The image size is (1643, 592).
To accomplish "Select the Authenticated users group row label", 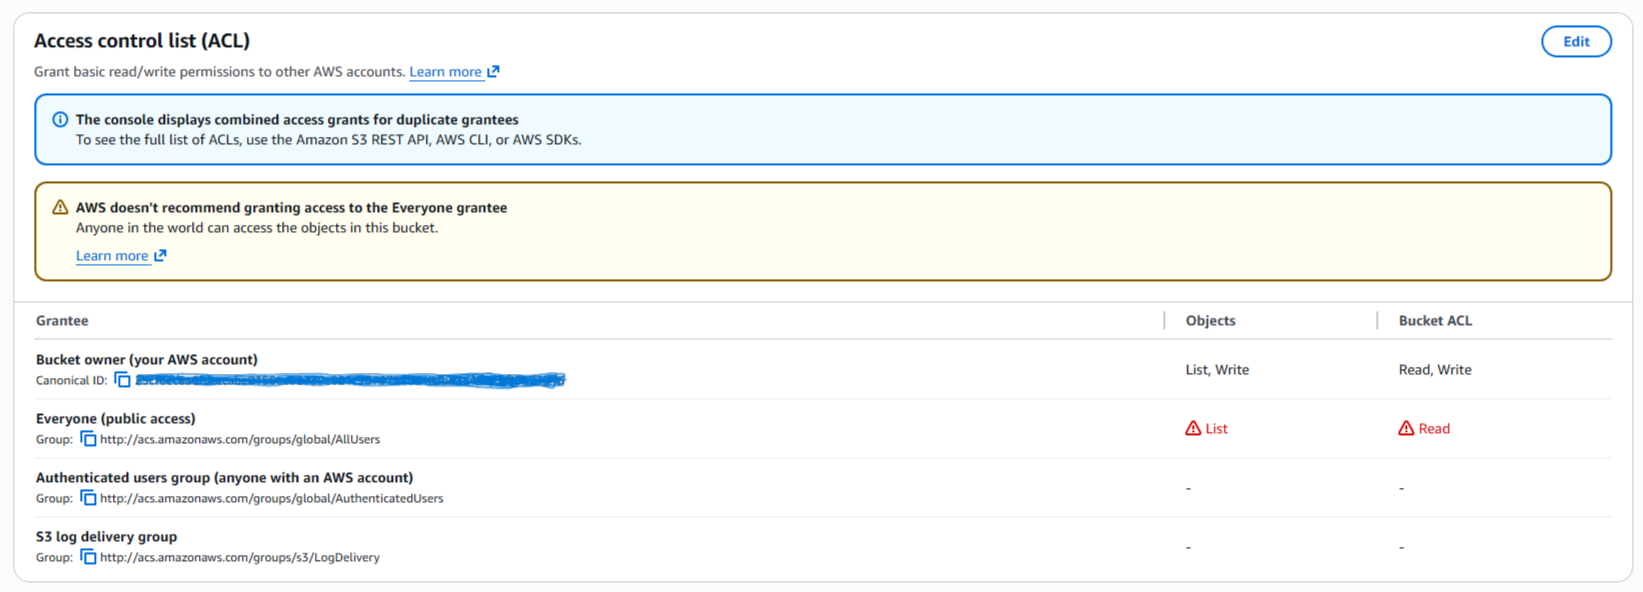I will (x=224, y=478).
